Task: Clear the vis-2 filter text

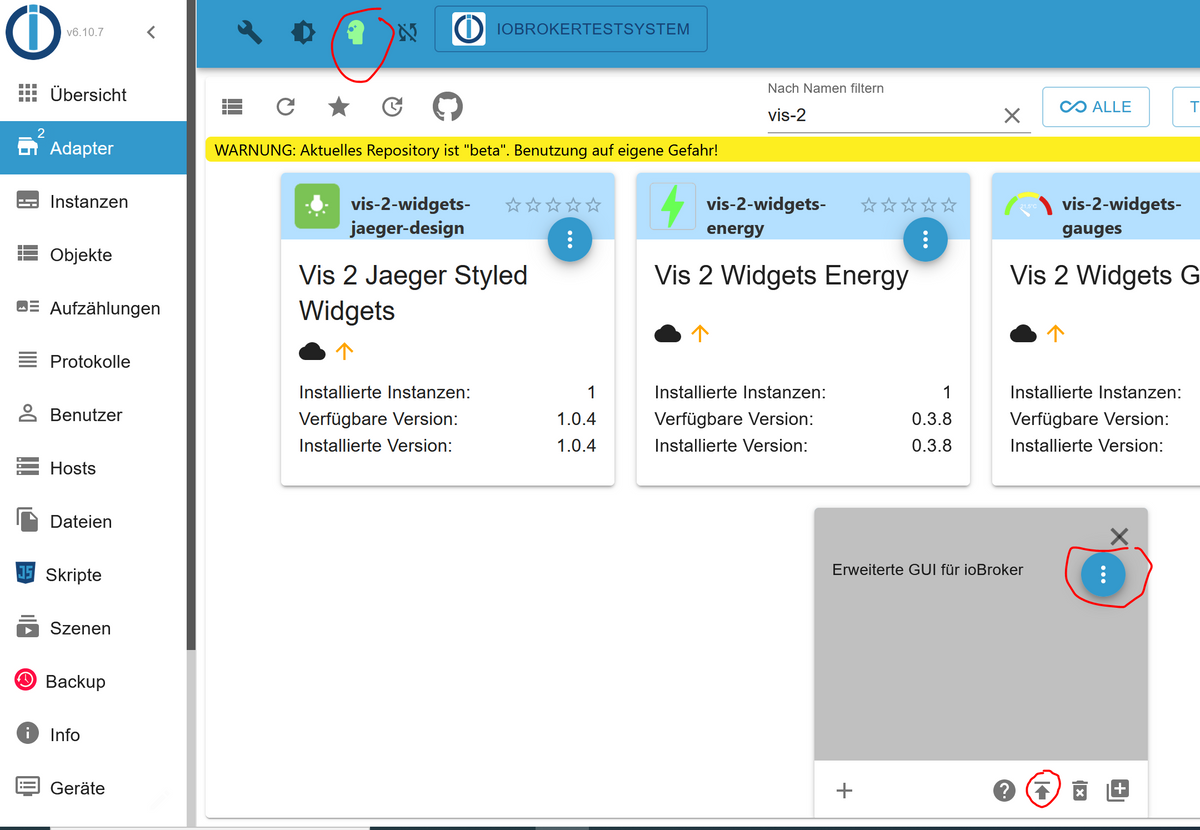Action: coord(1012,116)
